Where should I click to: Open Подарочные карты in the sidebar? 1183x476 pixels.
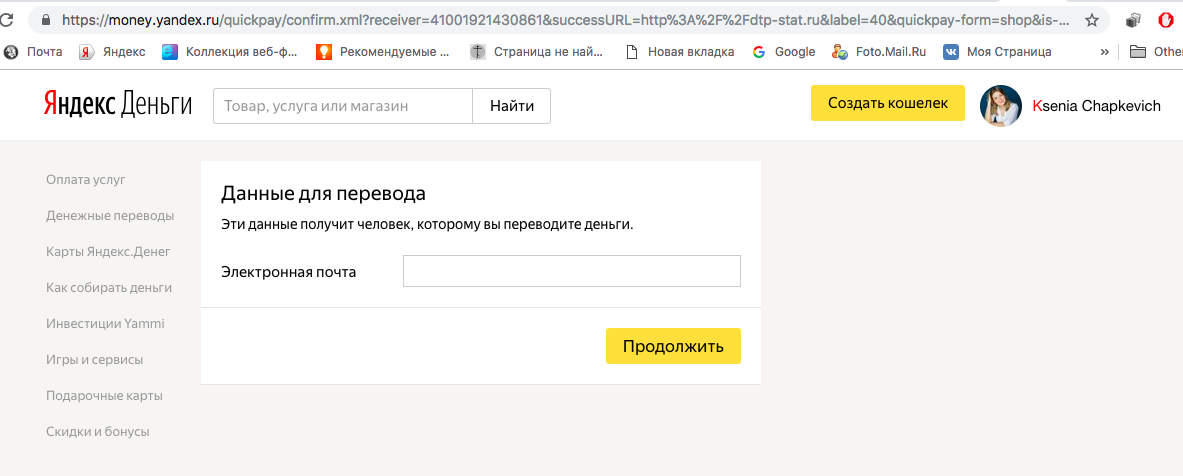tap(104, 395)
